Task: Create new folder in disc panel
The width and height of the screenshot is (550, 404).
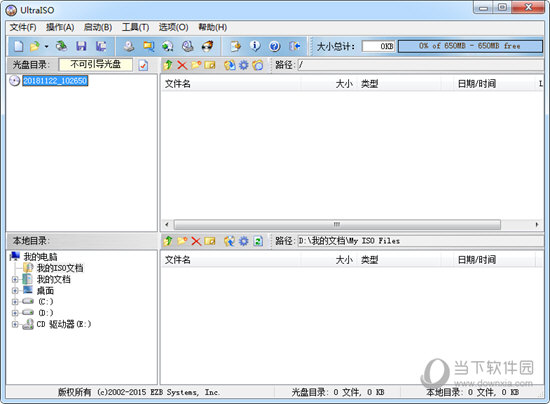Action: pos(196,65)
